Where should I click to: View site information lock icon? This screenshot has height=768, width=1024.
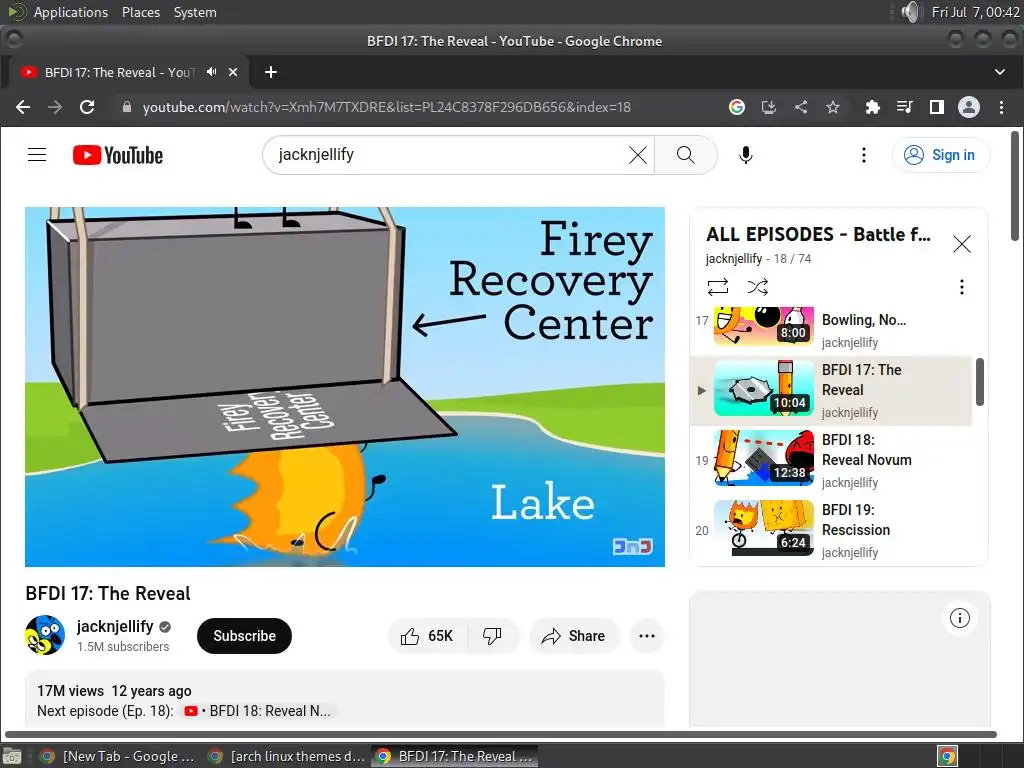[x=127, y=107]
